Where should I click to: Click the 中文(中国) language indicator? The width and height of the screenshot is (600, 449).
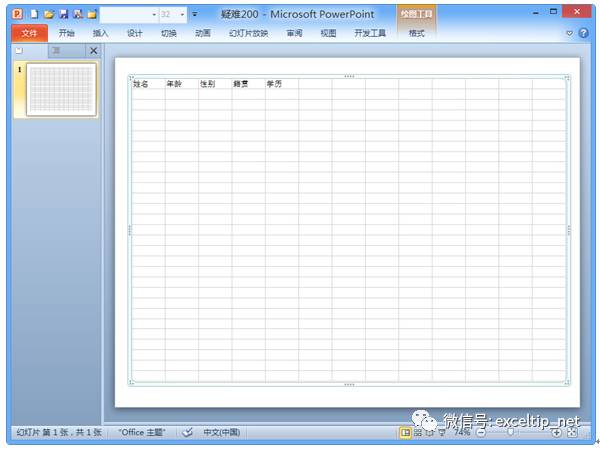[222, 433]
